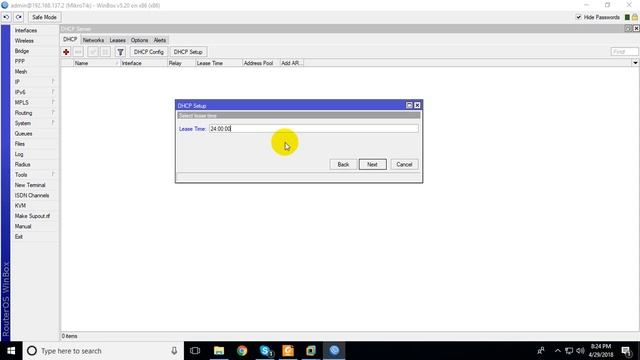Click the taskbar microphone icon

pos(174,351)
